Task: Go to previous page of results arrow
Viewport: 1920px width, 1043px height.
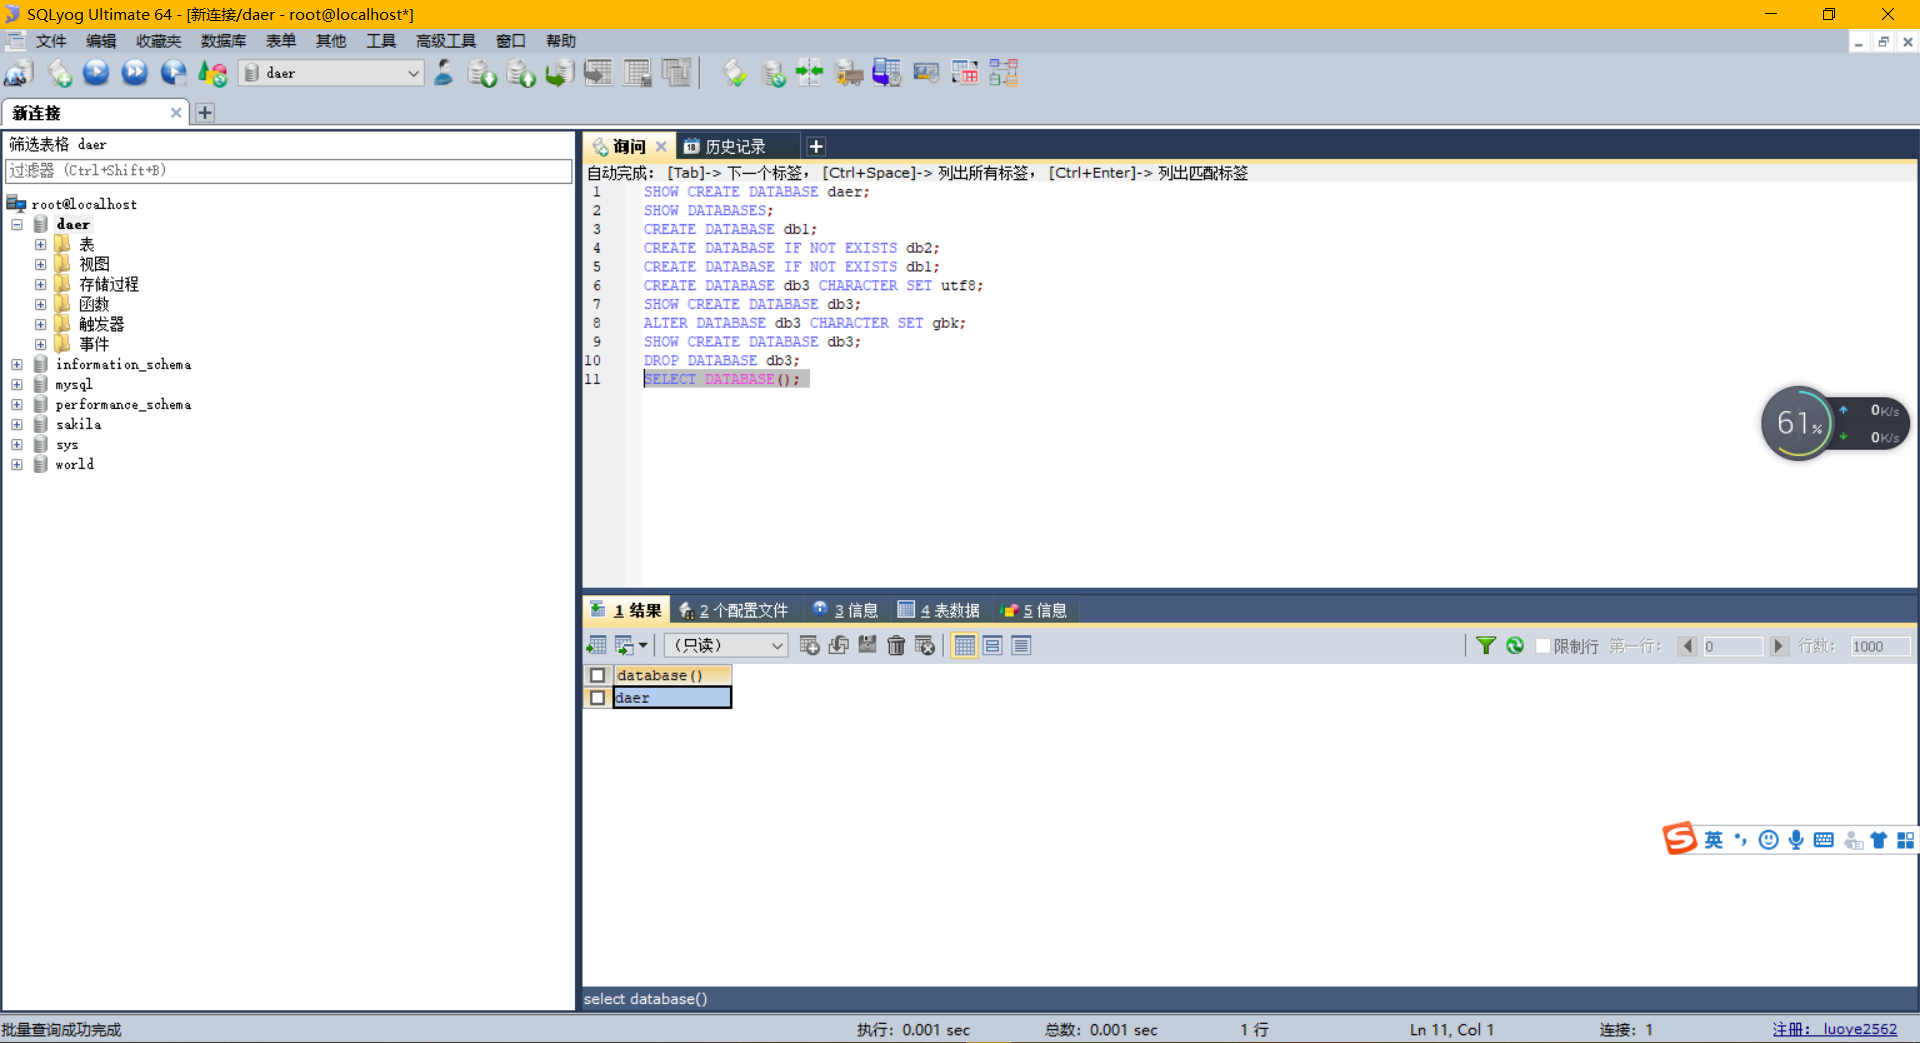Action: coord(1688,646)
